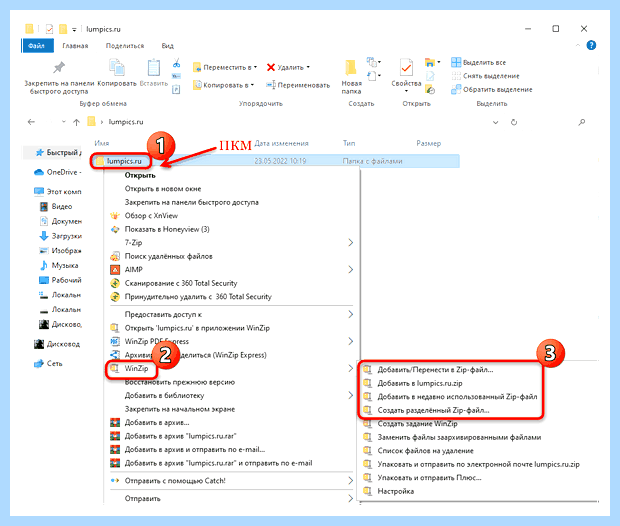
Task: Click the Refresh icon in address bar
Action: click(x=514, y=122)
